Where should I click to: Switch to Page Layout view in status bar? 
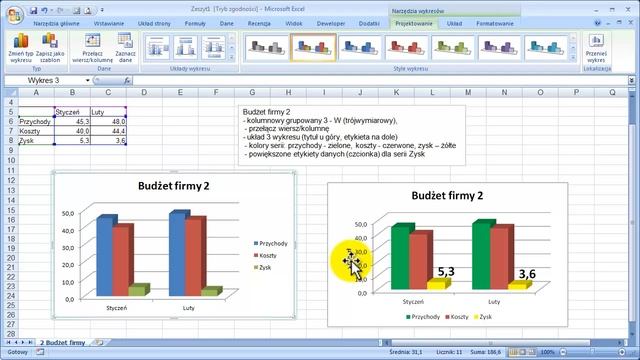pyautogui.click(x=522, y=352)
